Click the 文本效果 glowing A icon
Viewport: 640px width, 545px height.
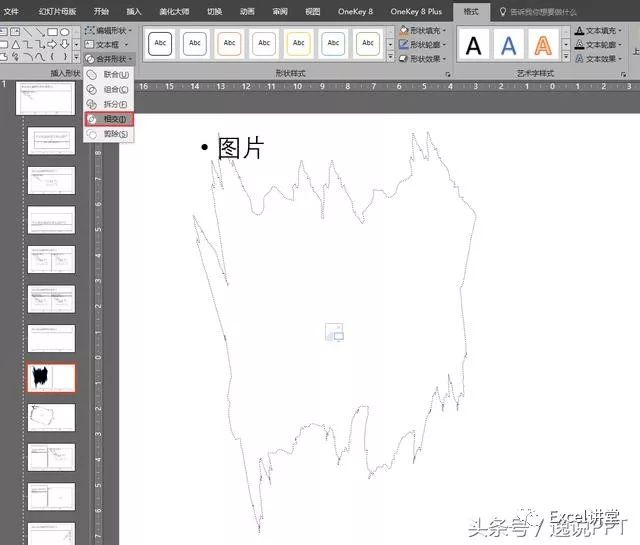579,59
